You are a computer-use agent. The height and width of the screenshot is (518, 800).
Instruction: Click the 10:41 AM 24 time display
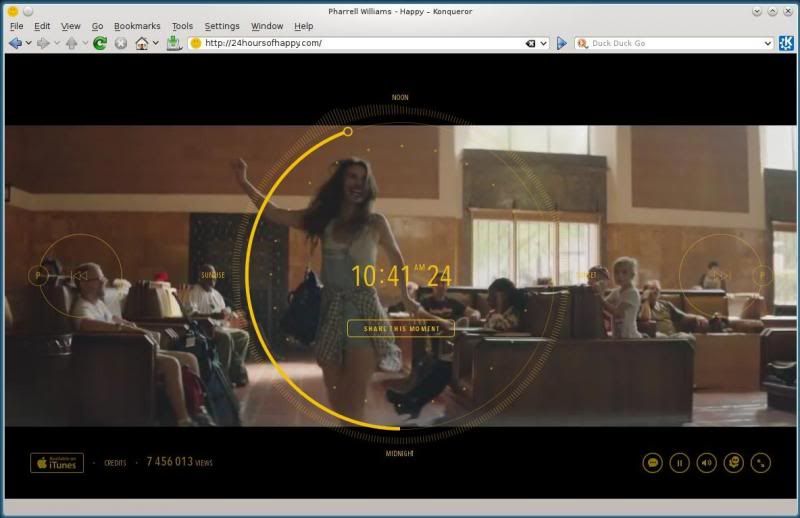pyautogui.click(x=402, y=276)
